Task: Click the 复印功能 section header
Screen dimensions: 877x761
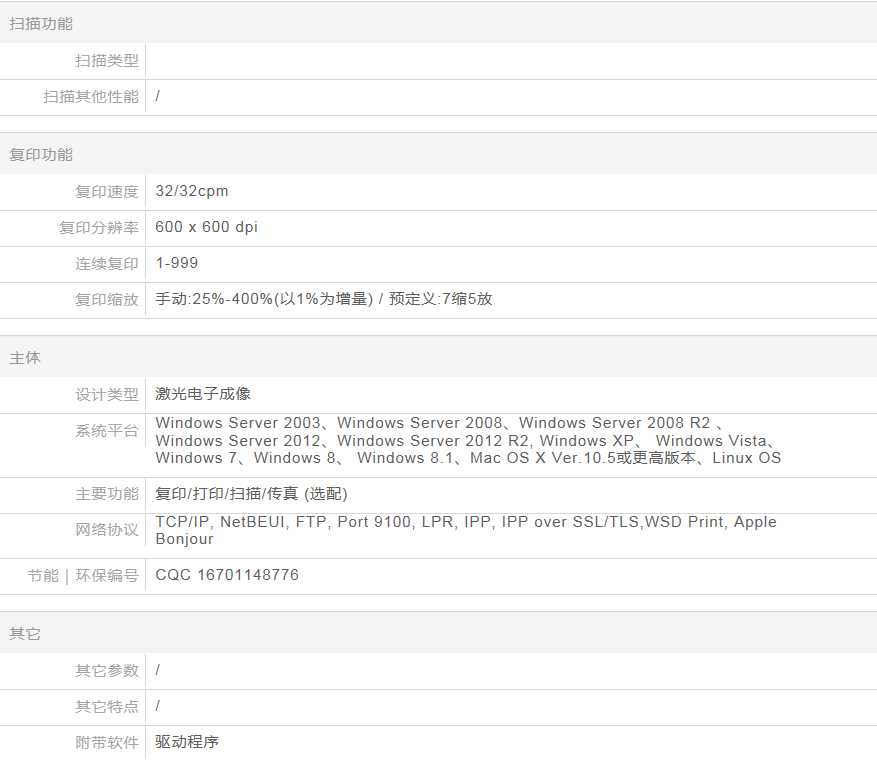Action: (x=41, y=155)
